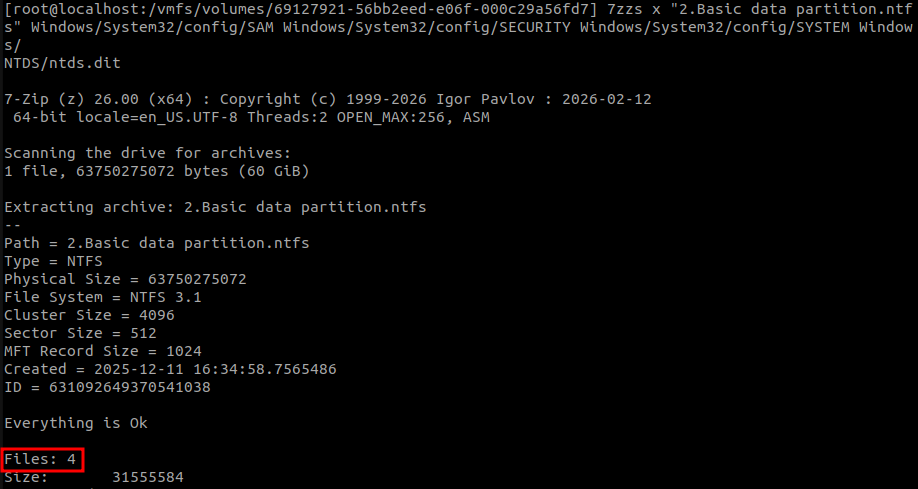Click the "Physical Size" value line
Screen dimensions: 918x489
[x=125, y=279]
